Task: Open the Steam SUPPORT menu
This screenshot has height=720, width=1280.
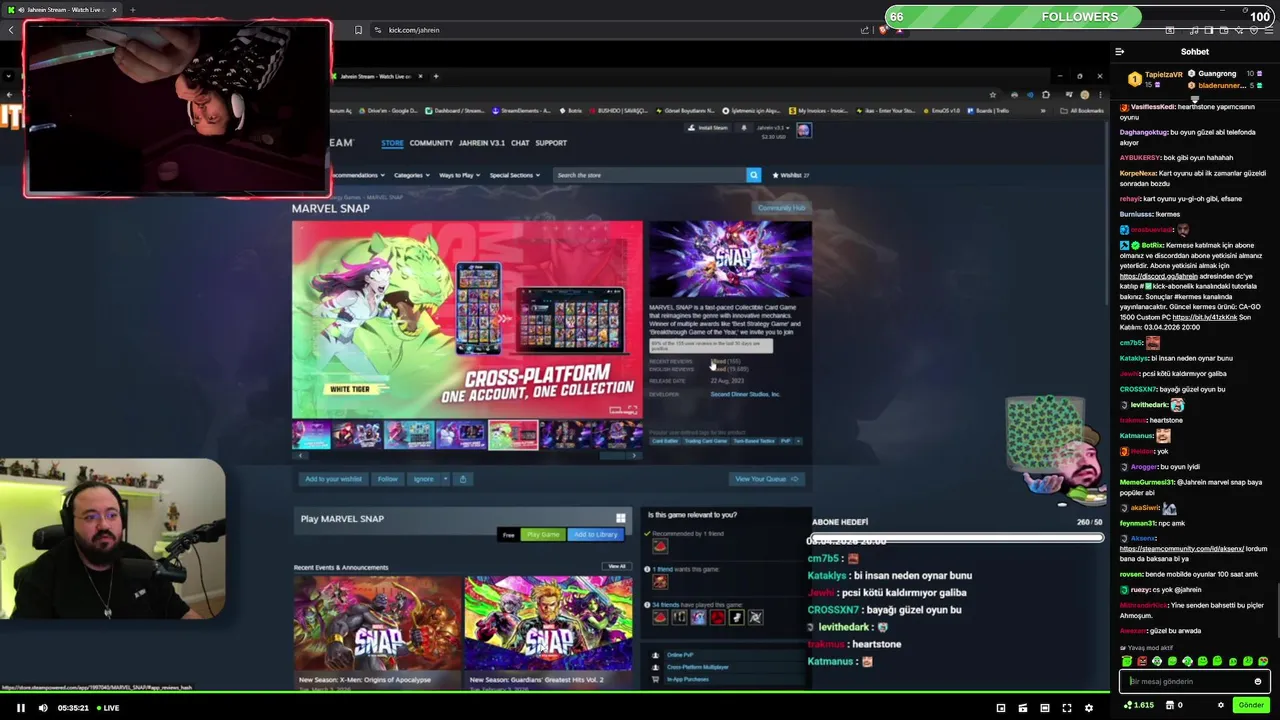Action: click(551, 143)
